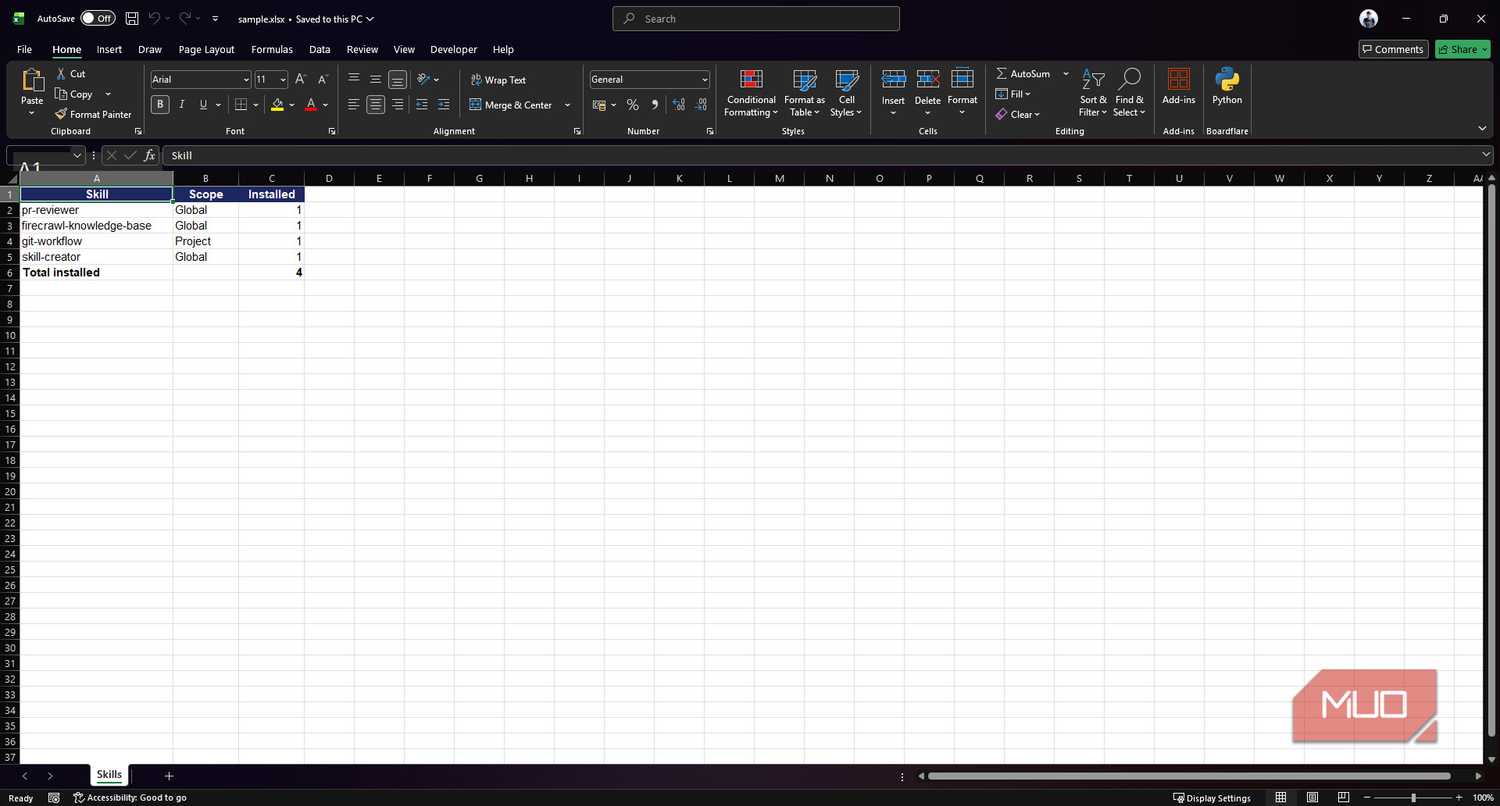Switch to the Insert ribbon tab

tap(109, 49)
